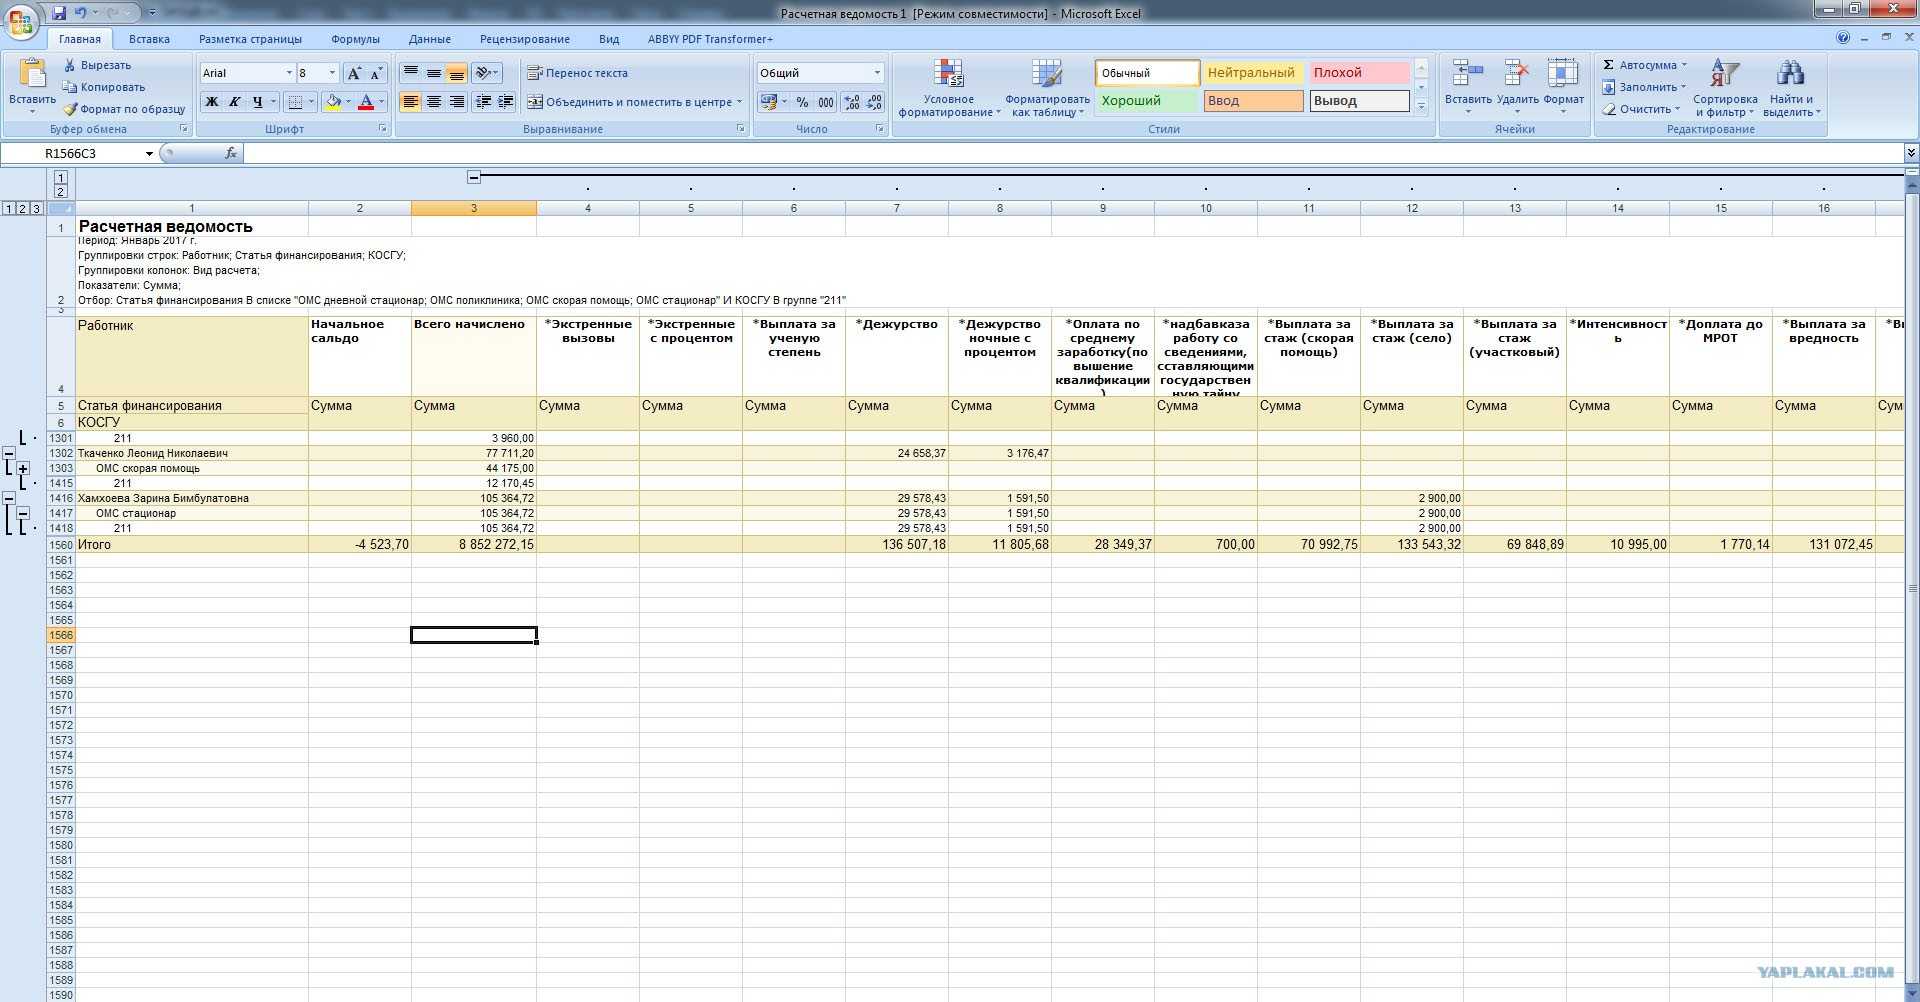1920x1002 pixels.
Task: Cut selection with Вырезать
Action: point(97,65)
